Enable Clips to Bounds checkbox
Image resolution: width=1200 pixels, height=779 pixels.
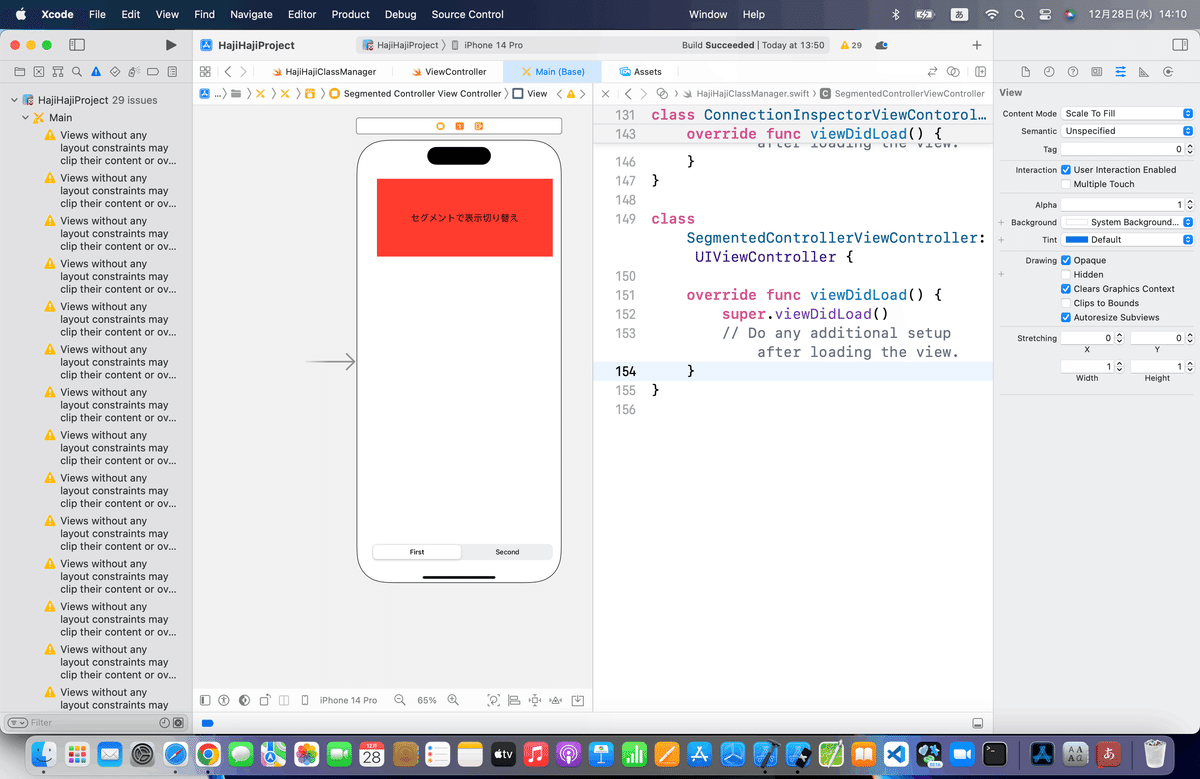(x=1066, y=303)
